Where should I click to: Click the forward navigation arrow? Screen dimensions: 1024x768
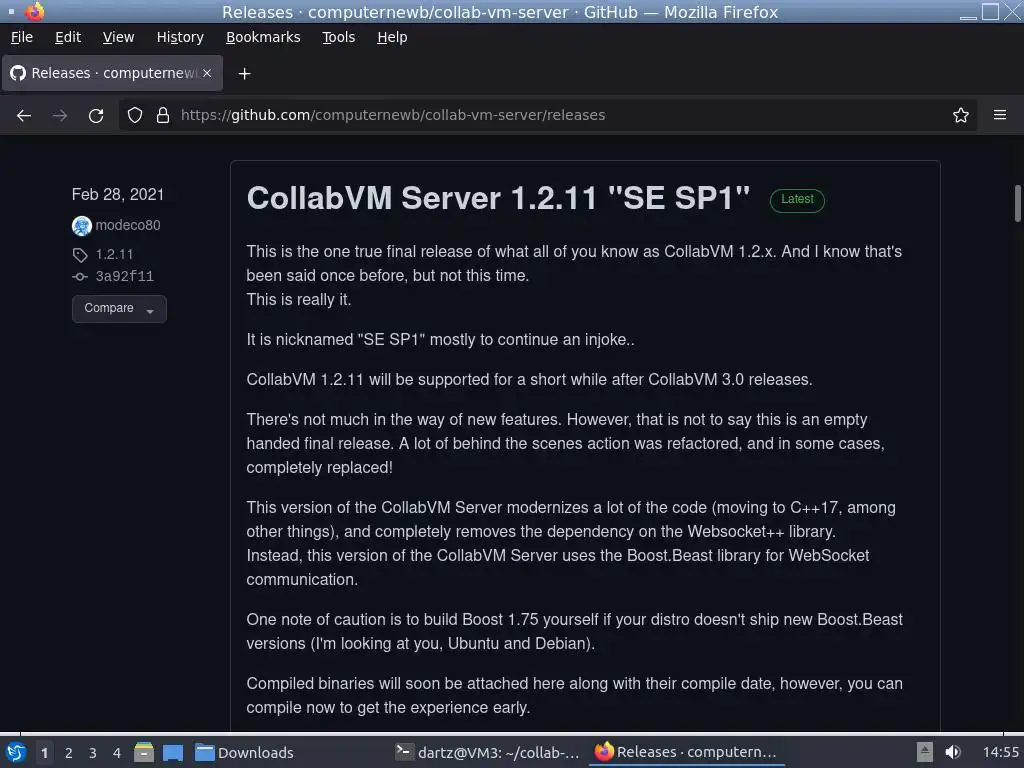[60, 116]
